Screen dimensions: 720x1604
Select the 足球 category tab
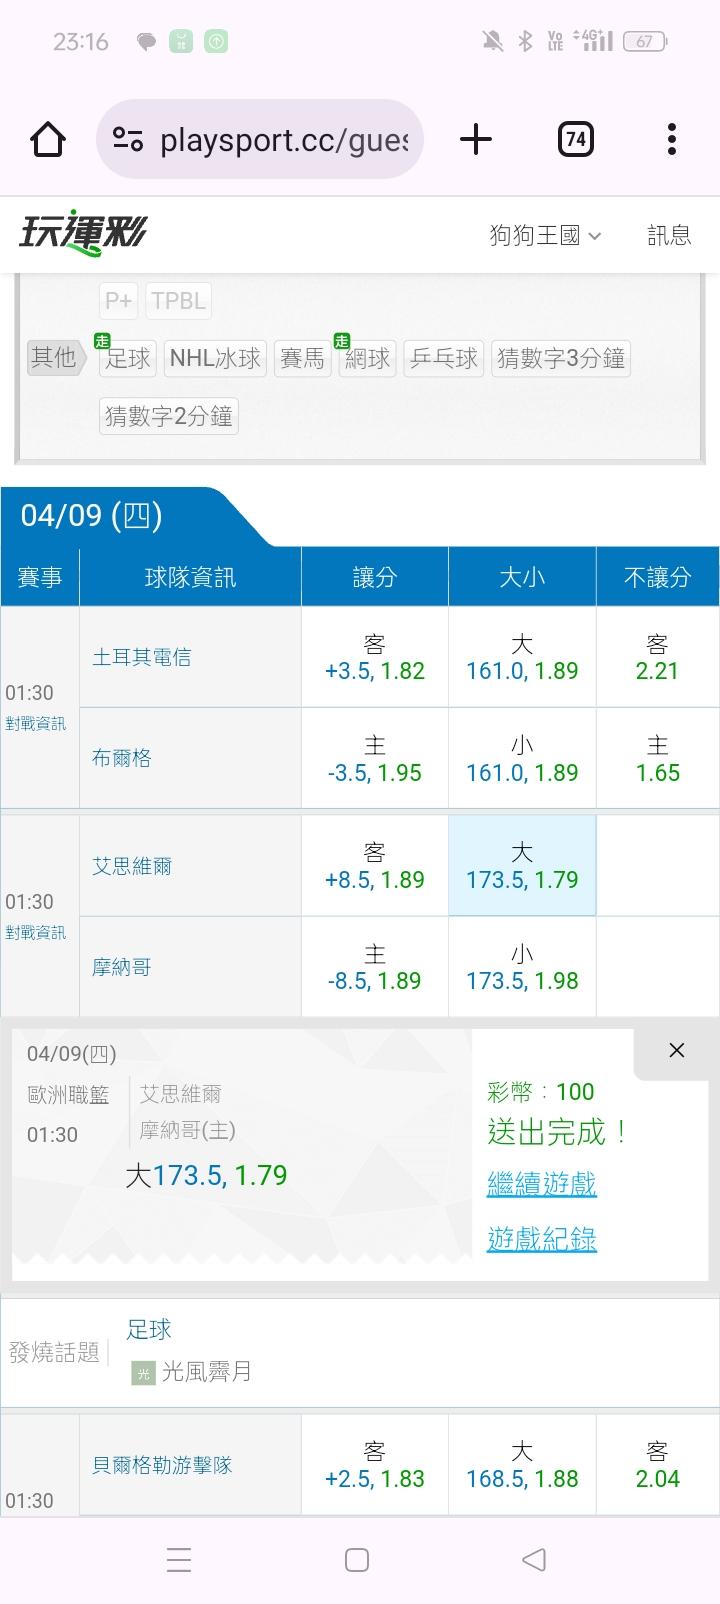coord(128,358)
